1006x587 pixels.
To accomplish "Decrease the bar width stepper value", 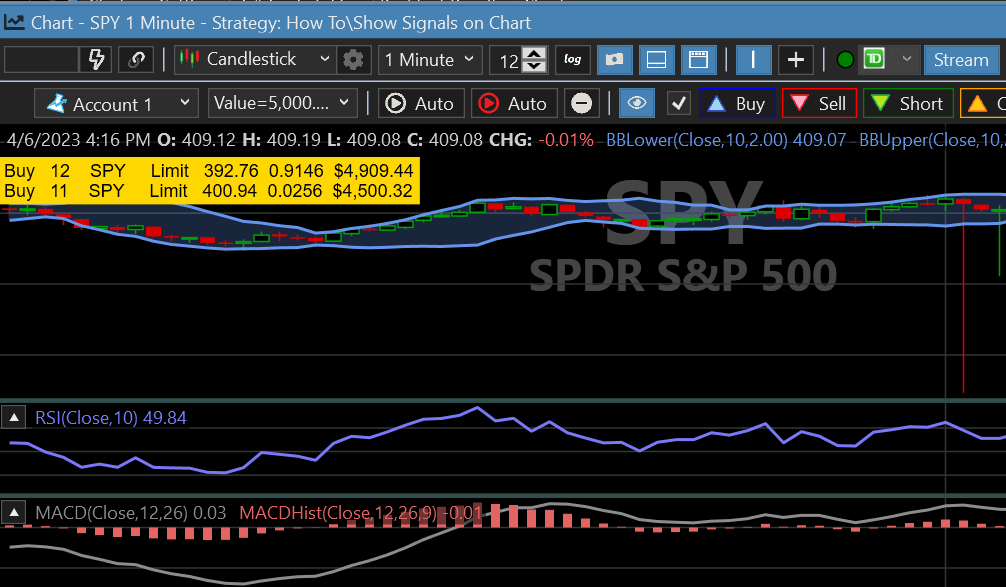I will (x=534, y=66).
